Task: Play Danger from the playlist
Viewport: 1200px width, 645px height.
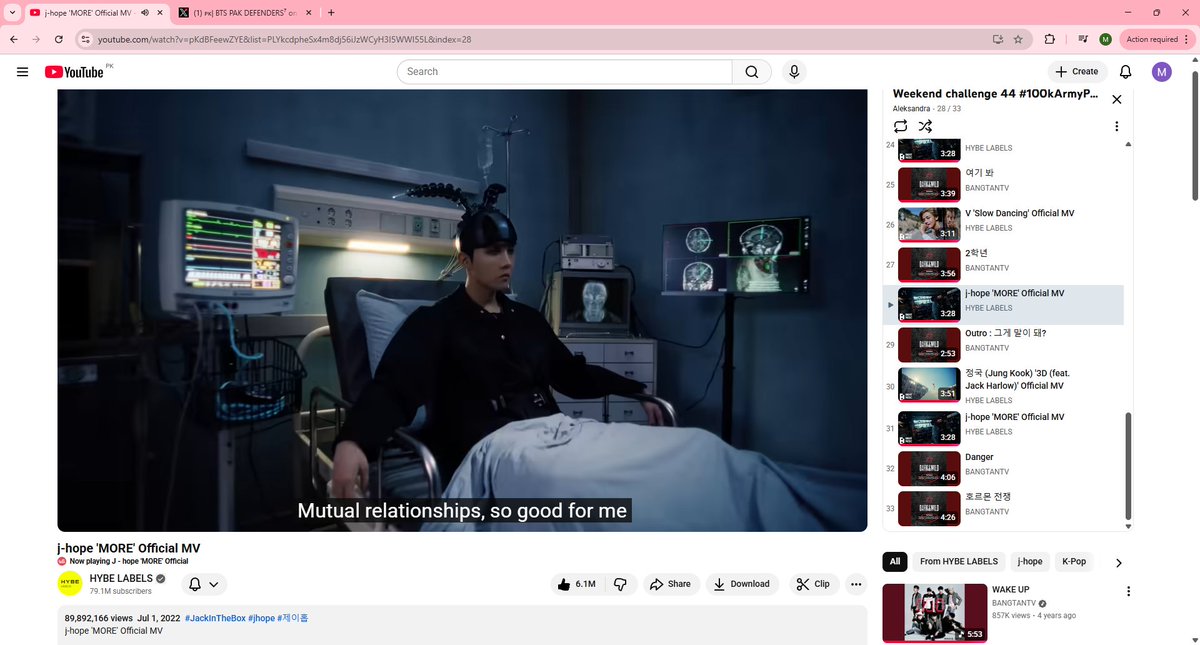Action: (x=1003, y=468)
